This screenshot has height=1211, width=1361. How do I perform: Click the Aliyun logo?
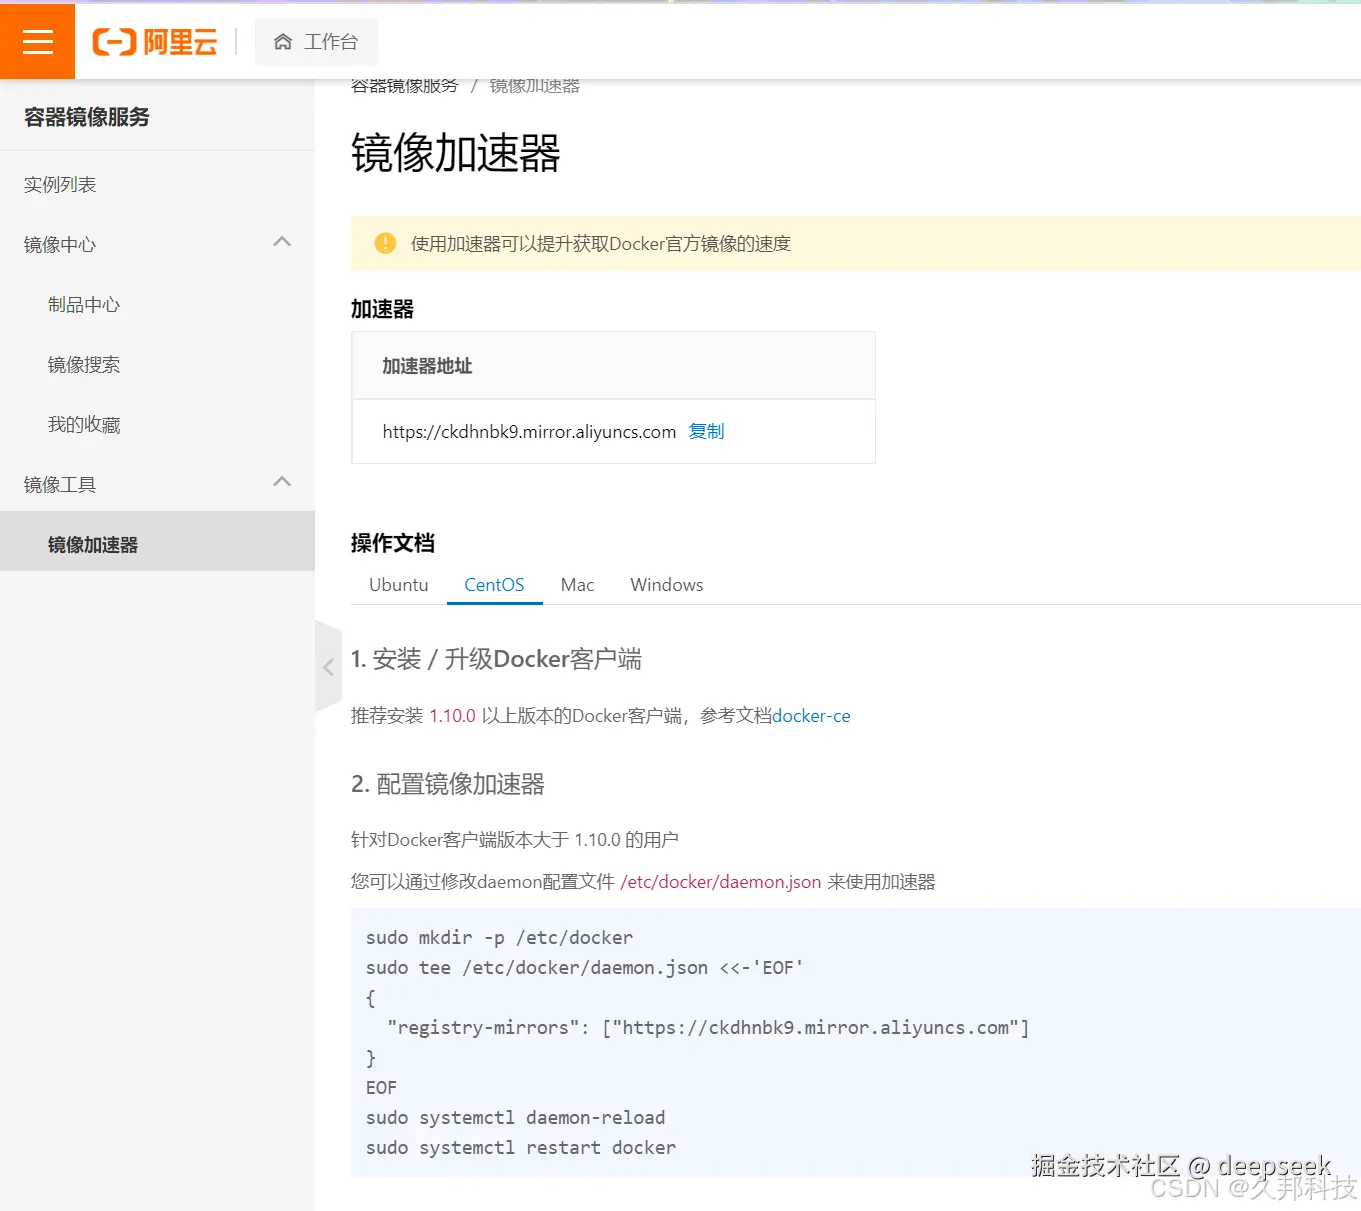click(155, 42)
